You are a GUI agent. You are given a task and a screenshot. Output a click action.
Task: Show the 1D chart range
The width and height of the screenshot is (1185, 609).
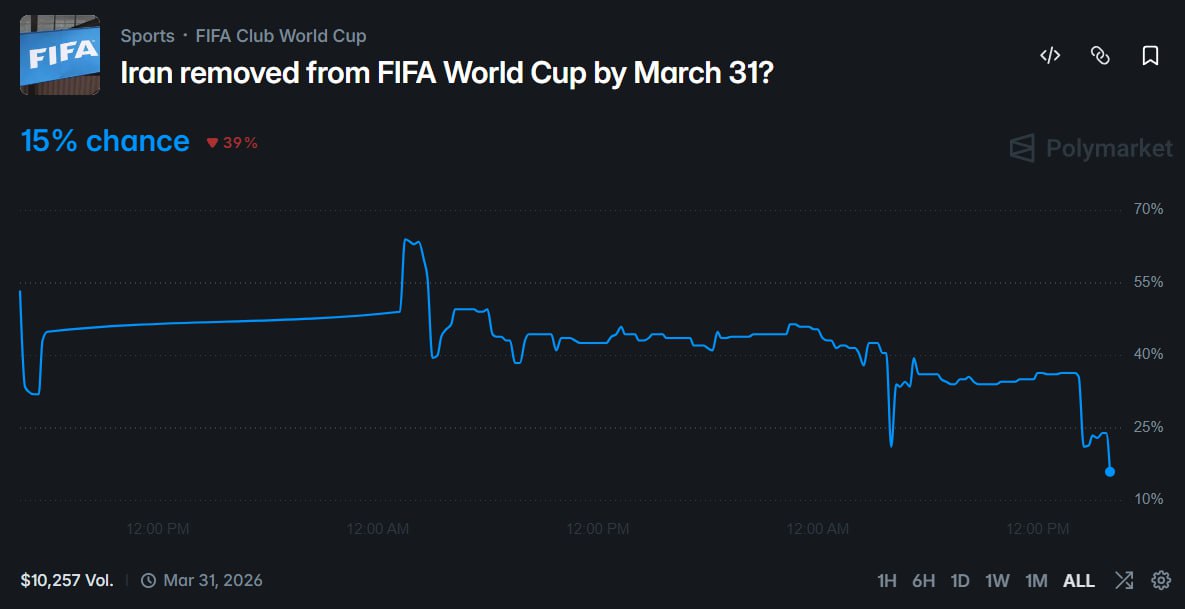coord(960,580)
